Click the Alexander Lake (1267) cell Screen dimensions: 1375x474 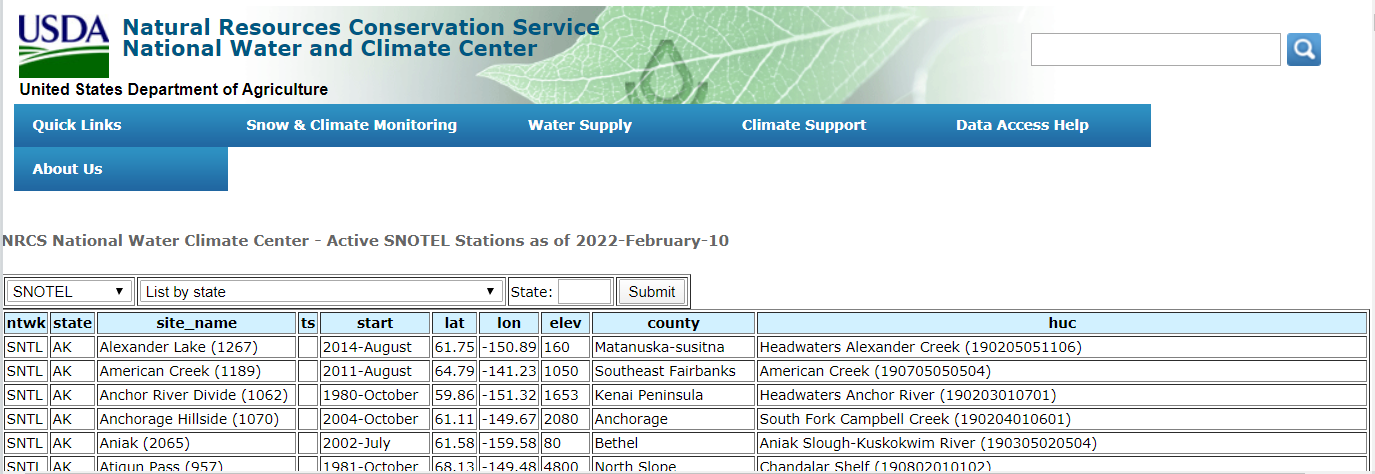[x=179, y=347]
